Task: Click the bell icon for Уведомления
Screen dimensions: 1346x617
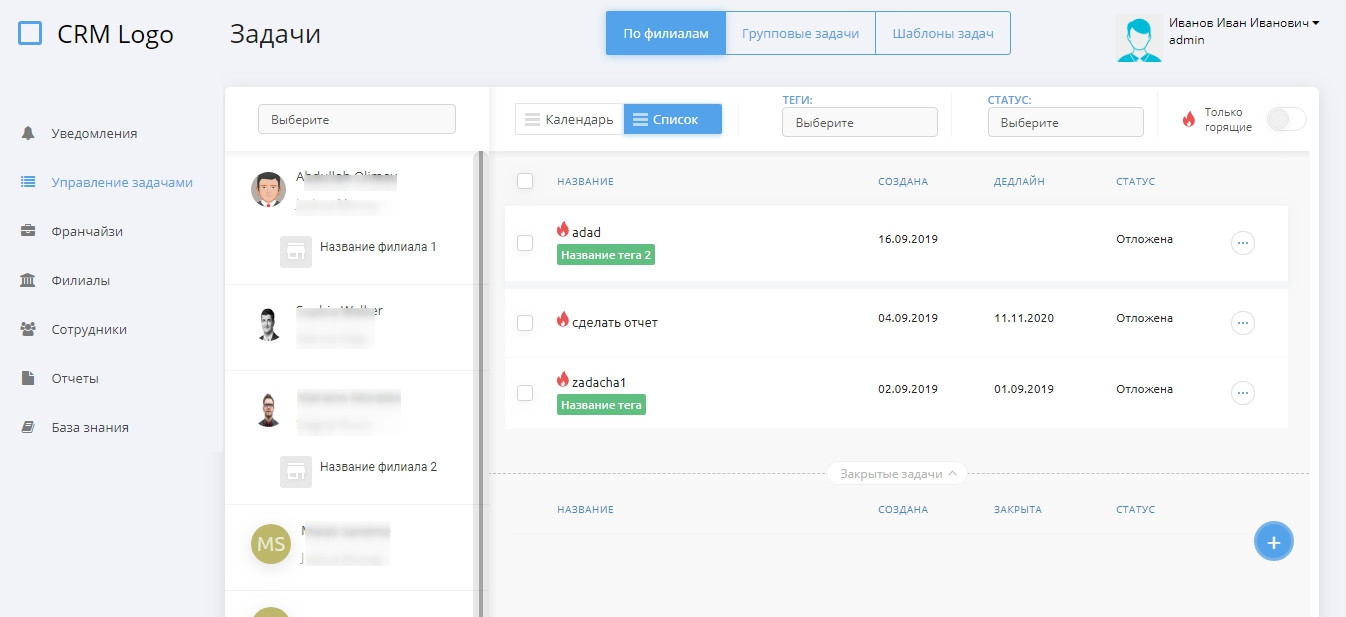Action: point(28,133)
